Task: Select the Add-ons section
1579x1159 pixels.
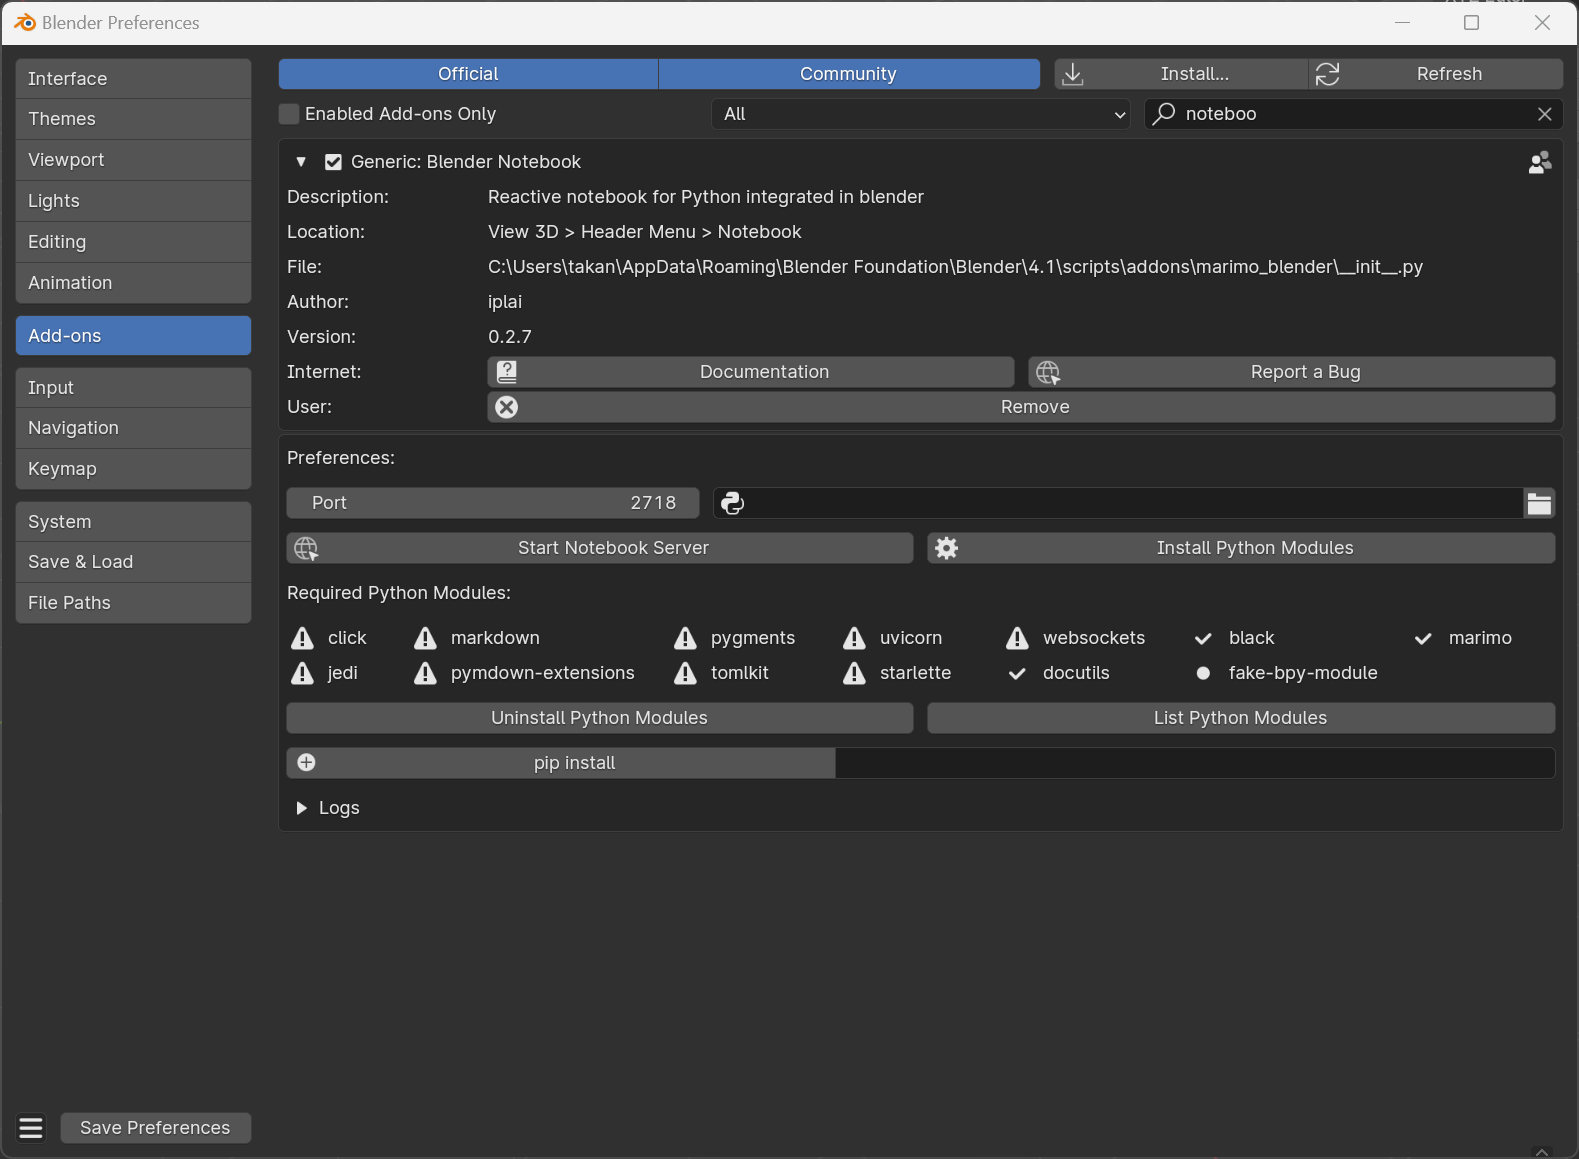Action: (133, 336)
